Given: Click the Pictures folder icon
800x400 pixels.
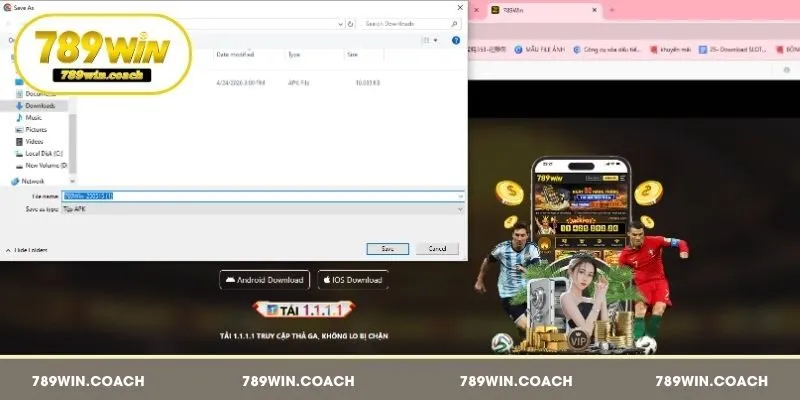Looking at the screenshot, I should point(19,130).
